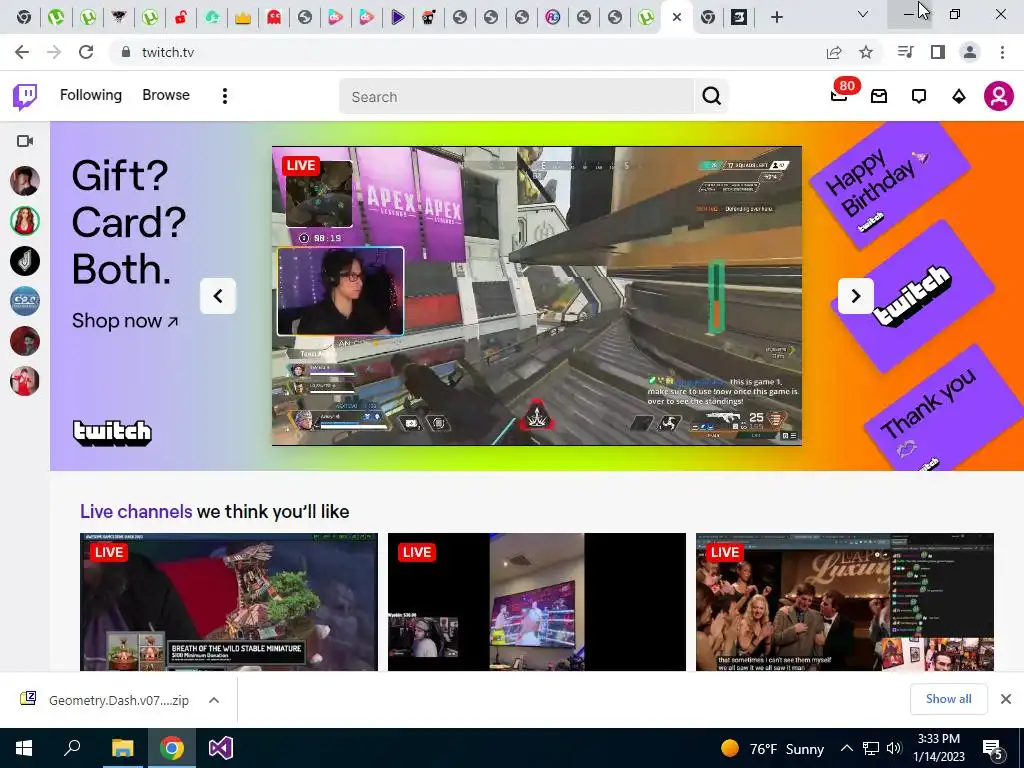This screenshot has width=1024, height=768.
Task: Open Chrome three-dot menu
Action: 1002,52
